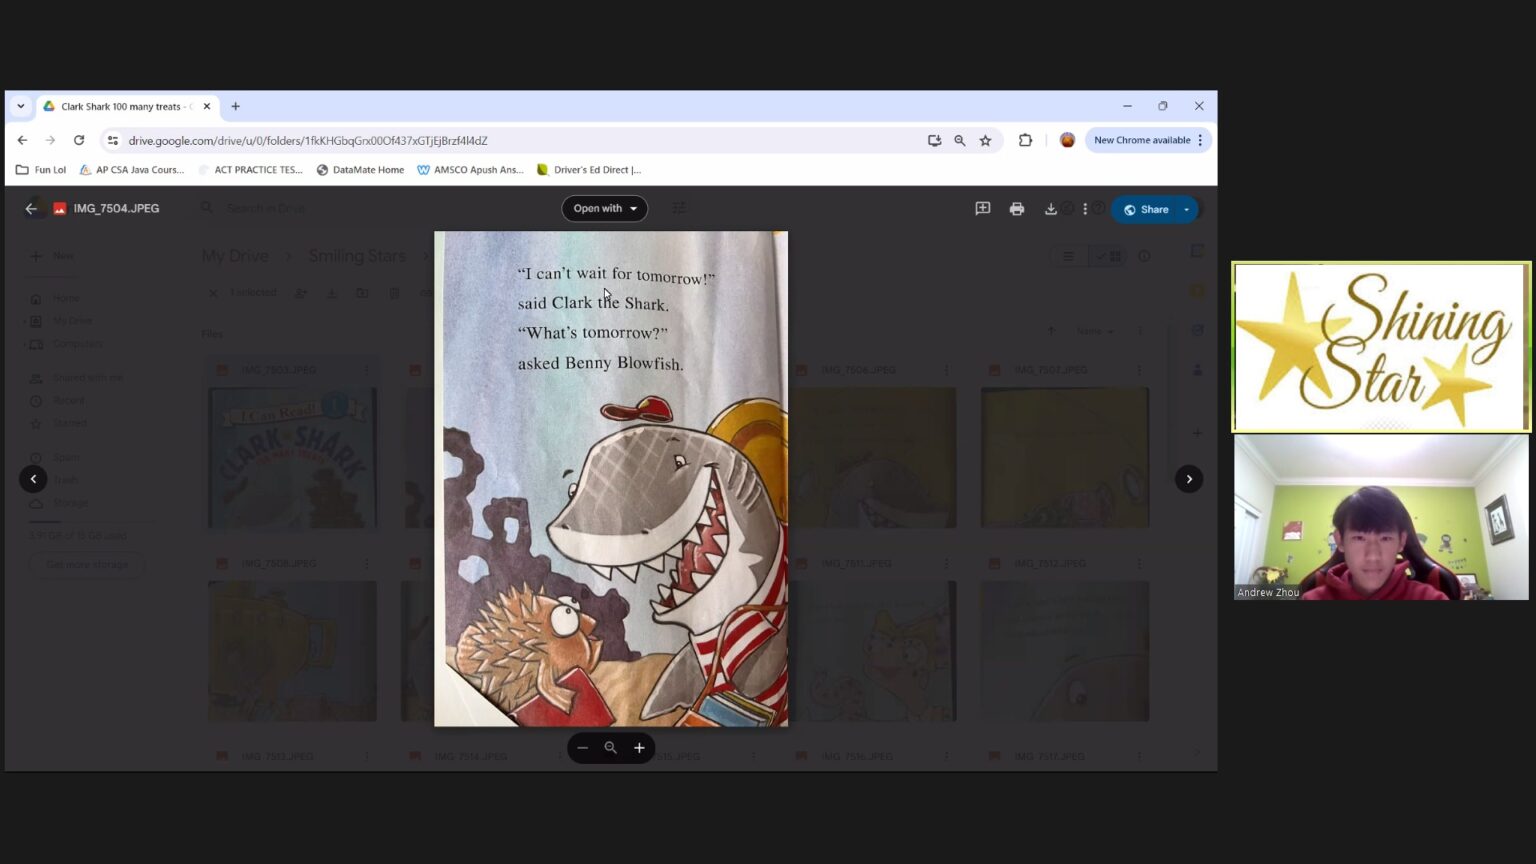Click the book page image preview
1536x864 pixels.
point(611,479)
